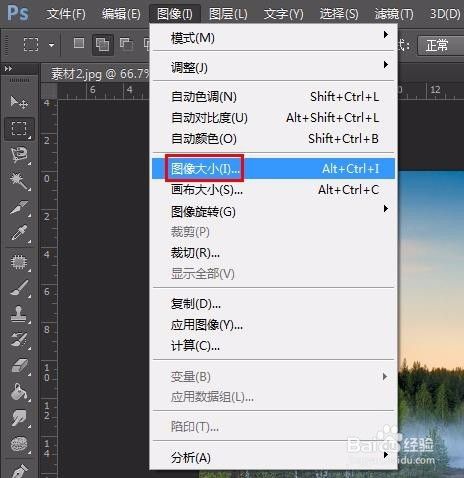Apply 自动颜色(O) command
The width and height of the screenshot is (464, 478).
273,139
